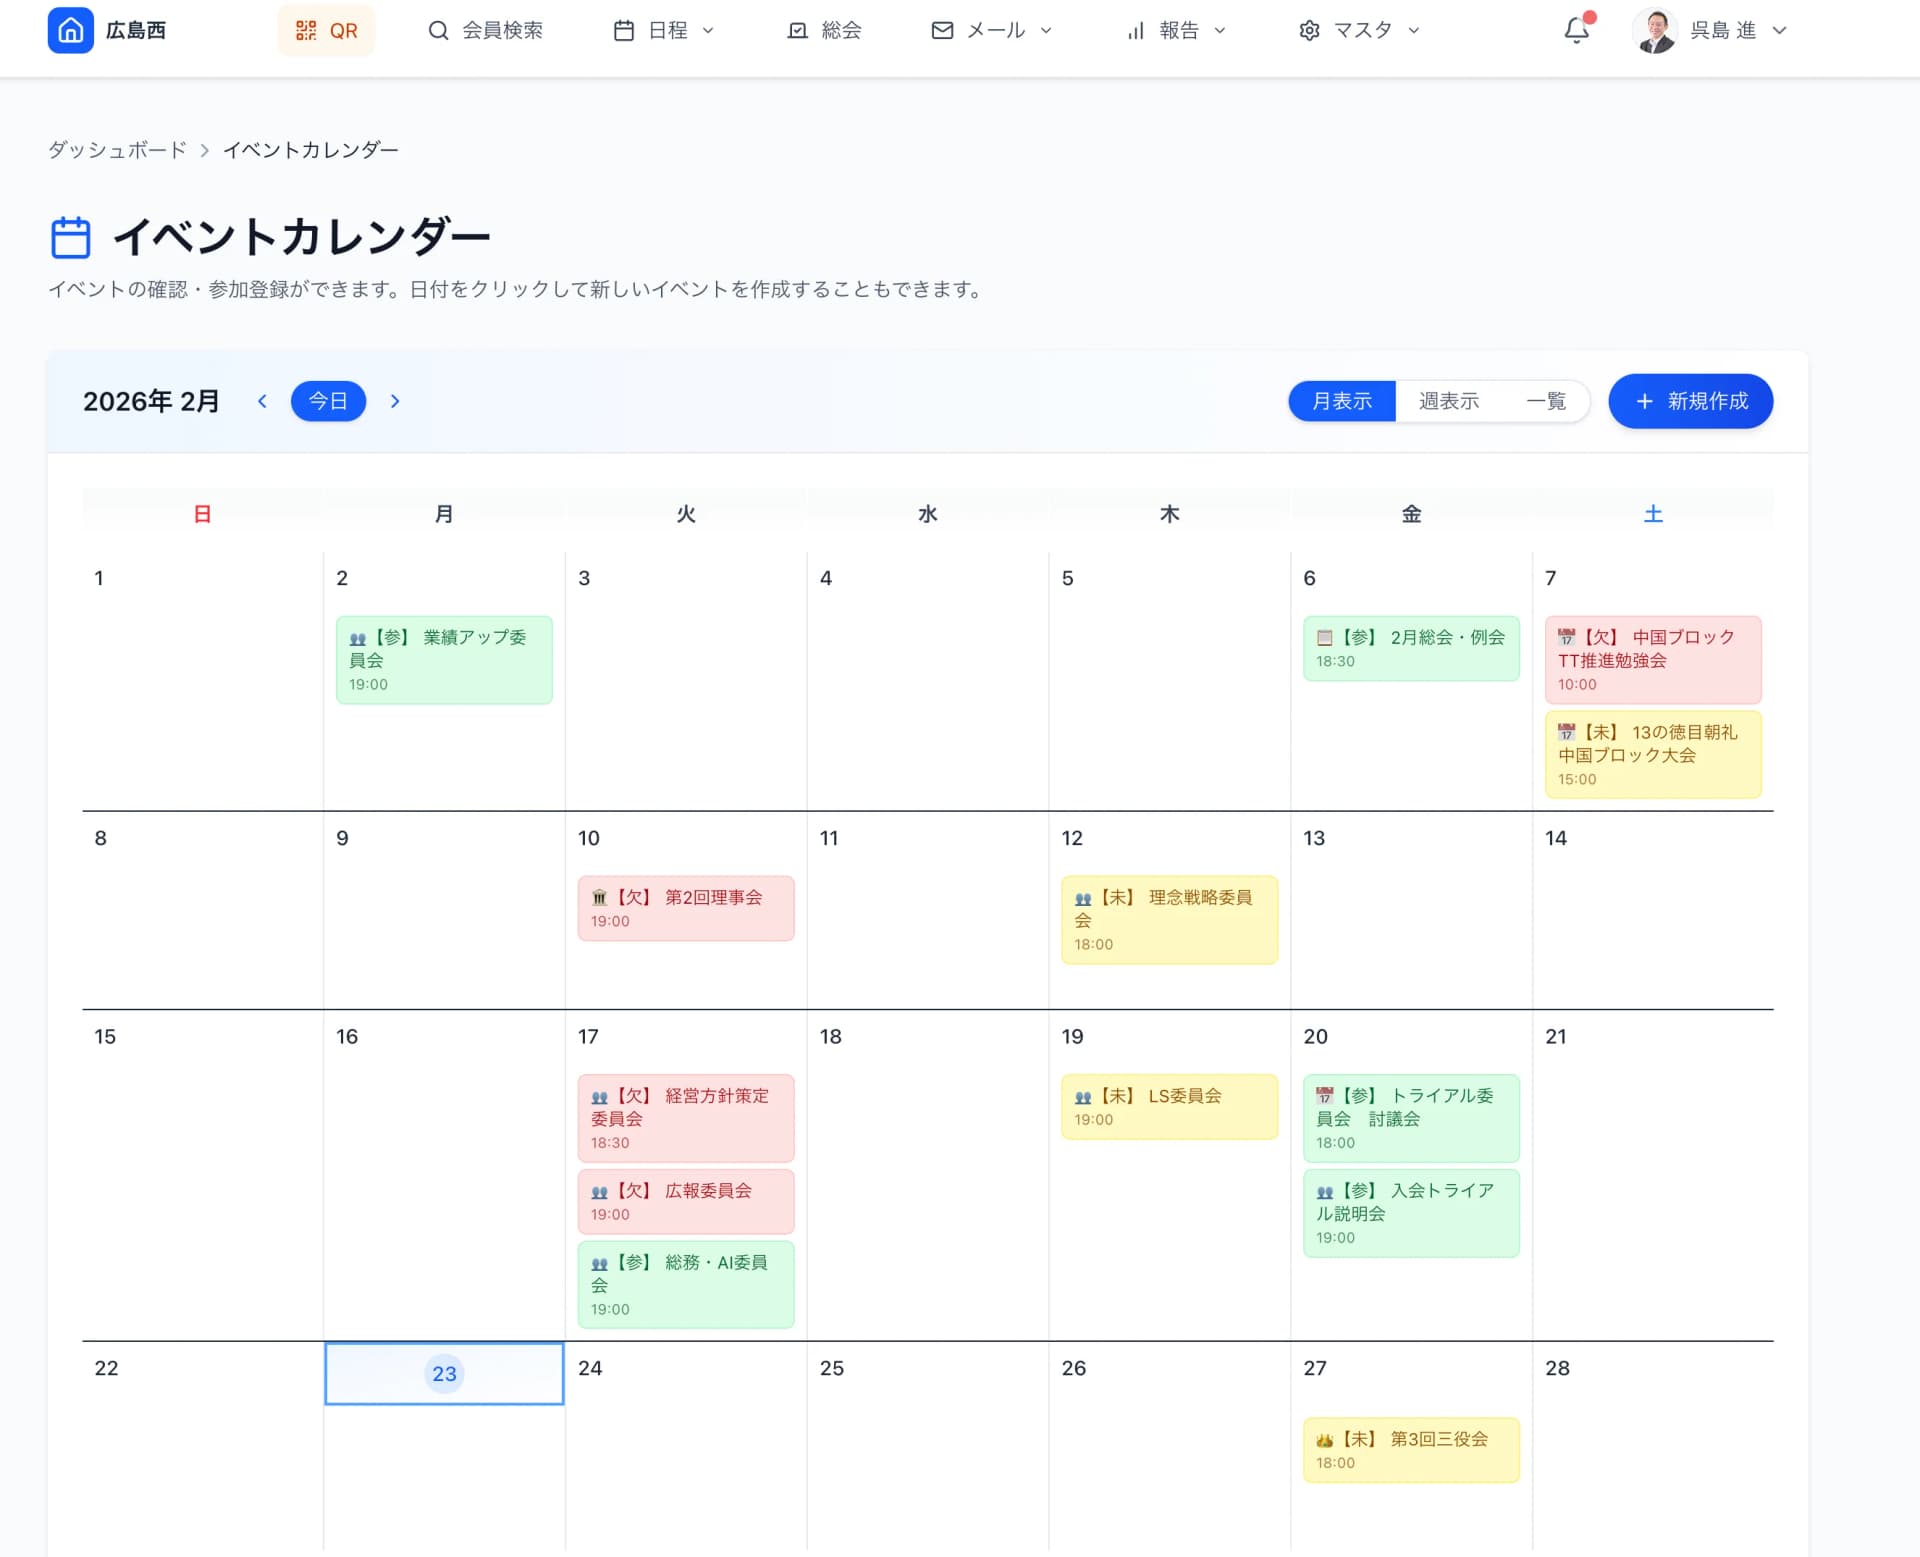The height and width of the screenshot is (1557, 1920).
Task: Click the calendar icon beside 日程
Action: click(x=624, y=30)
